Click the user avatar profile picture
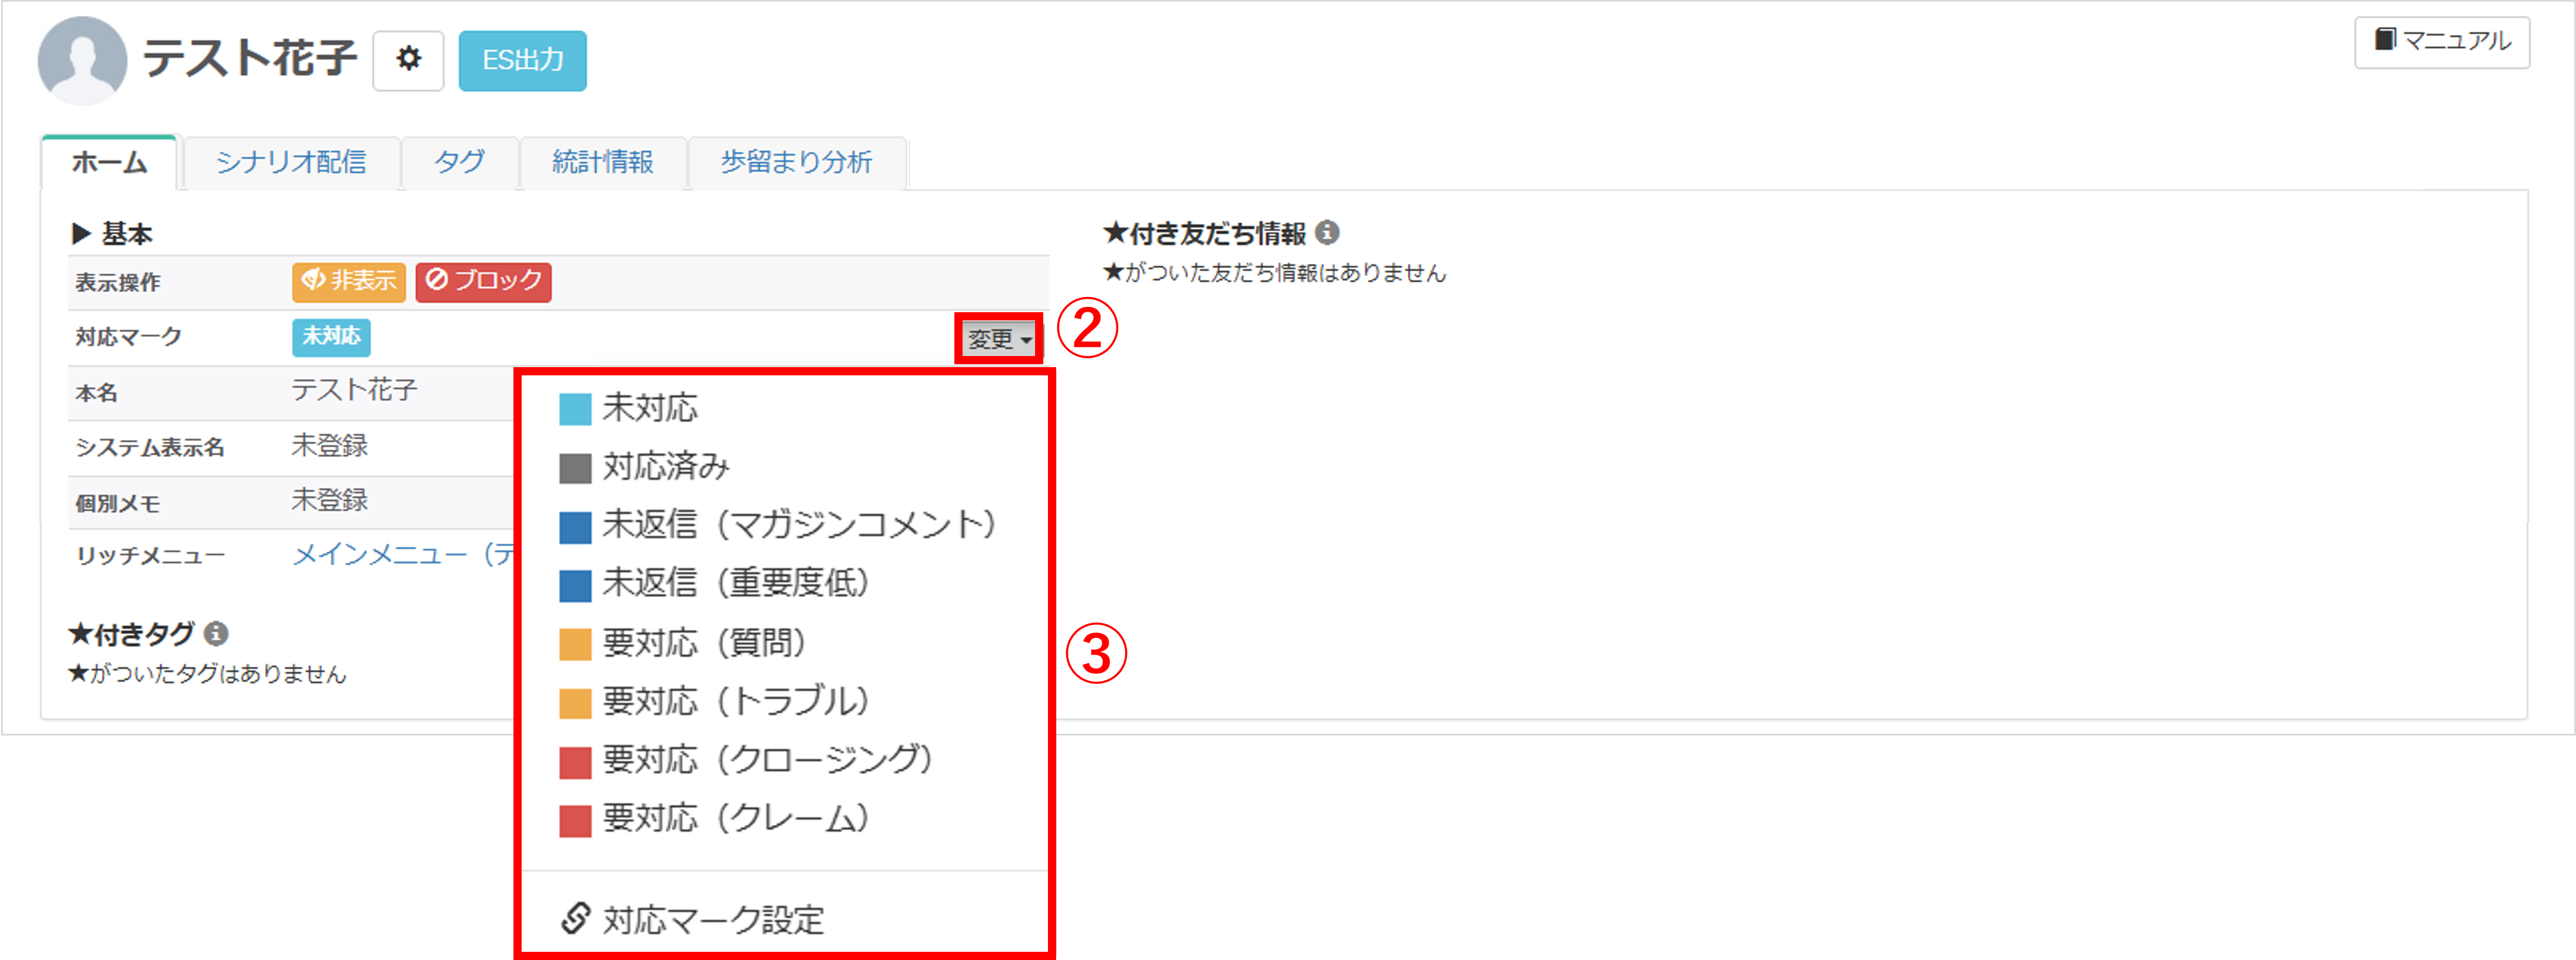The image size is (2576, 960). 82,60
